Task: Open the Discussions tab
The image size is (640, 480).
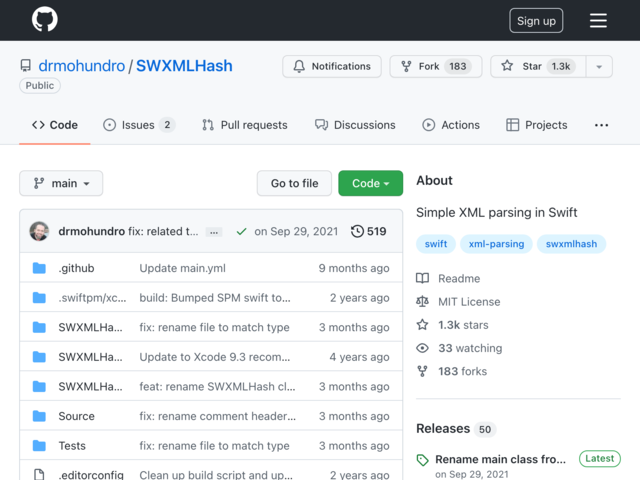Action: point(355,125)
